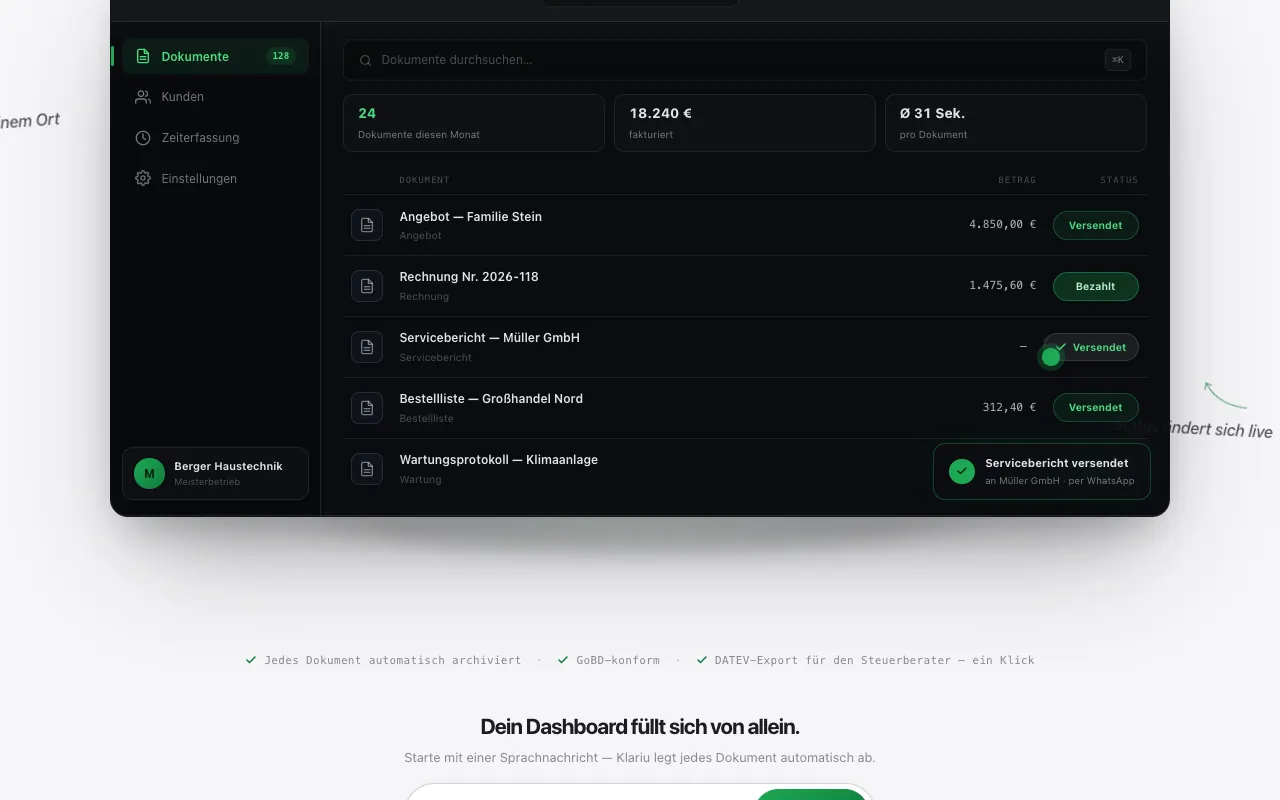1280x800 pixels.
Task: Click the 4.850,00 € amount
Action: click(1002, 225)
